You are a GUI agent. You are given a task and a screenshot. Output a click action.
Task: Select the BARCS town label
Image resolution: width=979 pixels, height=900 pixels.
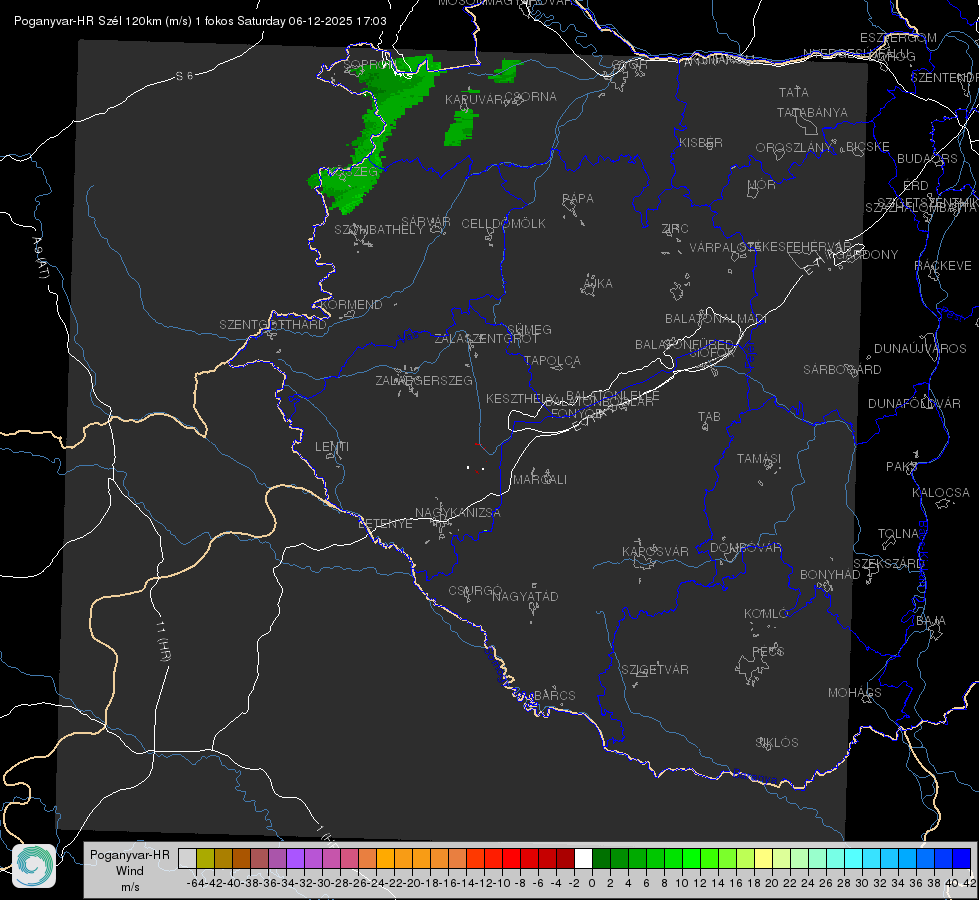tap(554, 695)
